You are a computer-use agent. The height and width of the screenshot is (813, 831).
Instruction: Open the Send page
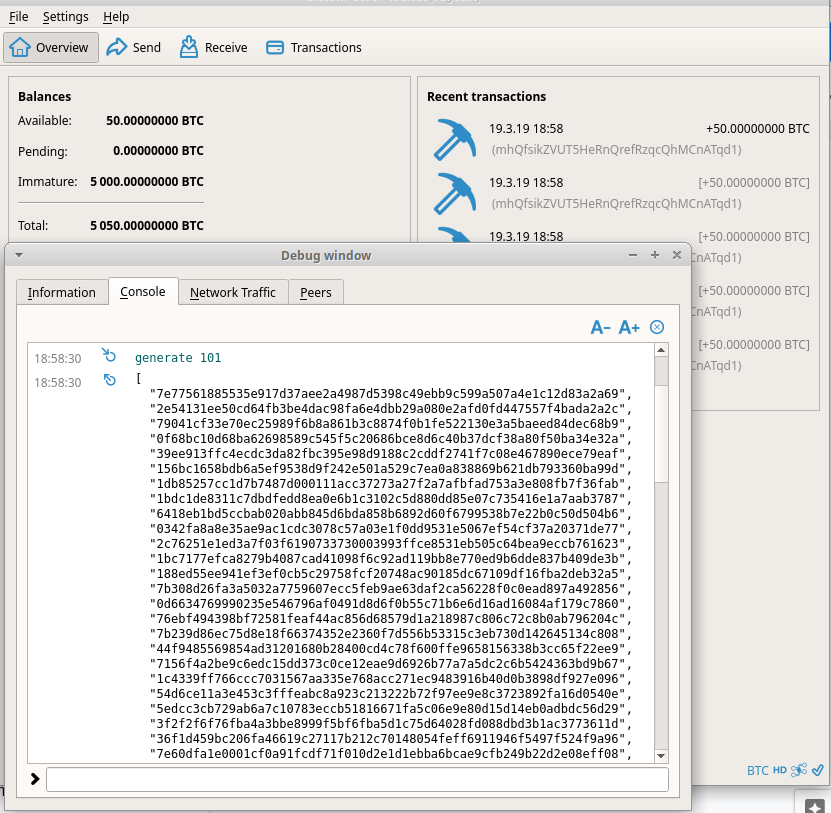tap(134, 48)
